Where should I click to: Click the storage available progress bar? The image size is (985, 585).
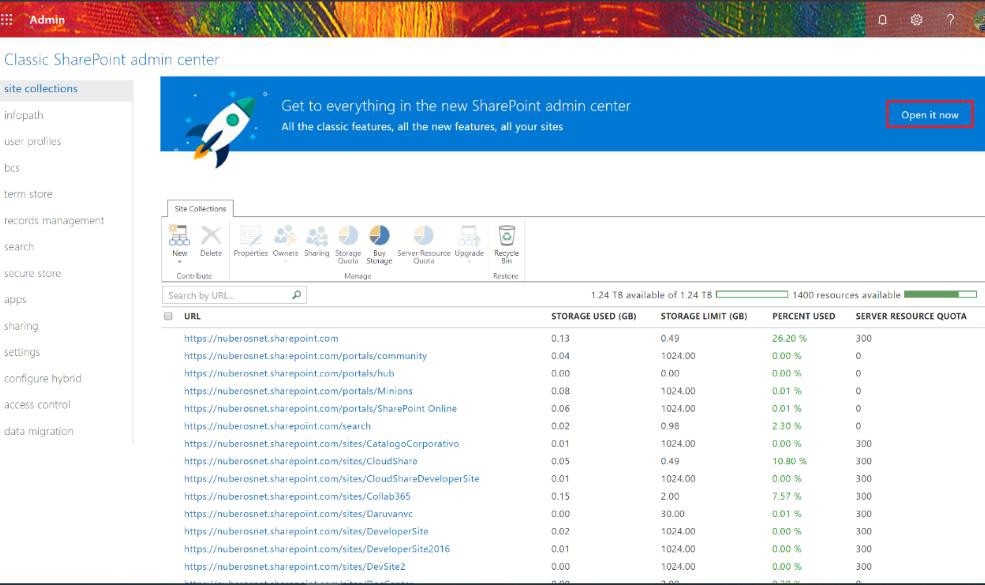click(x=751, y=294)
